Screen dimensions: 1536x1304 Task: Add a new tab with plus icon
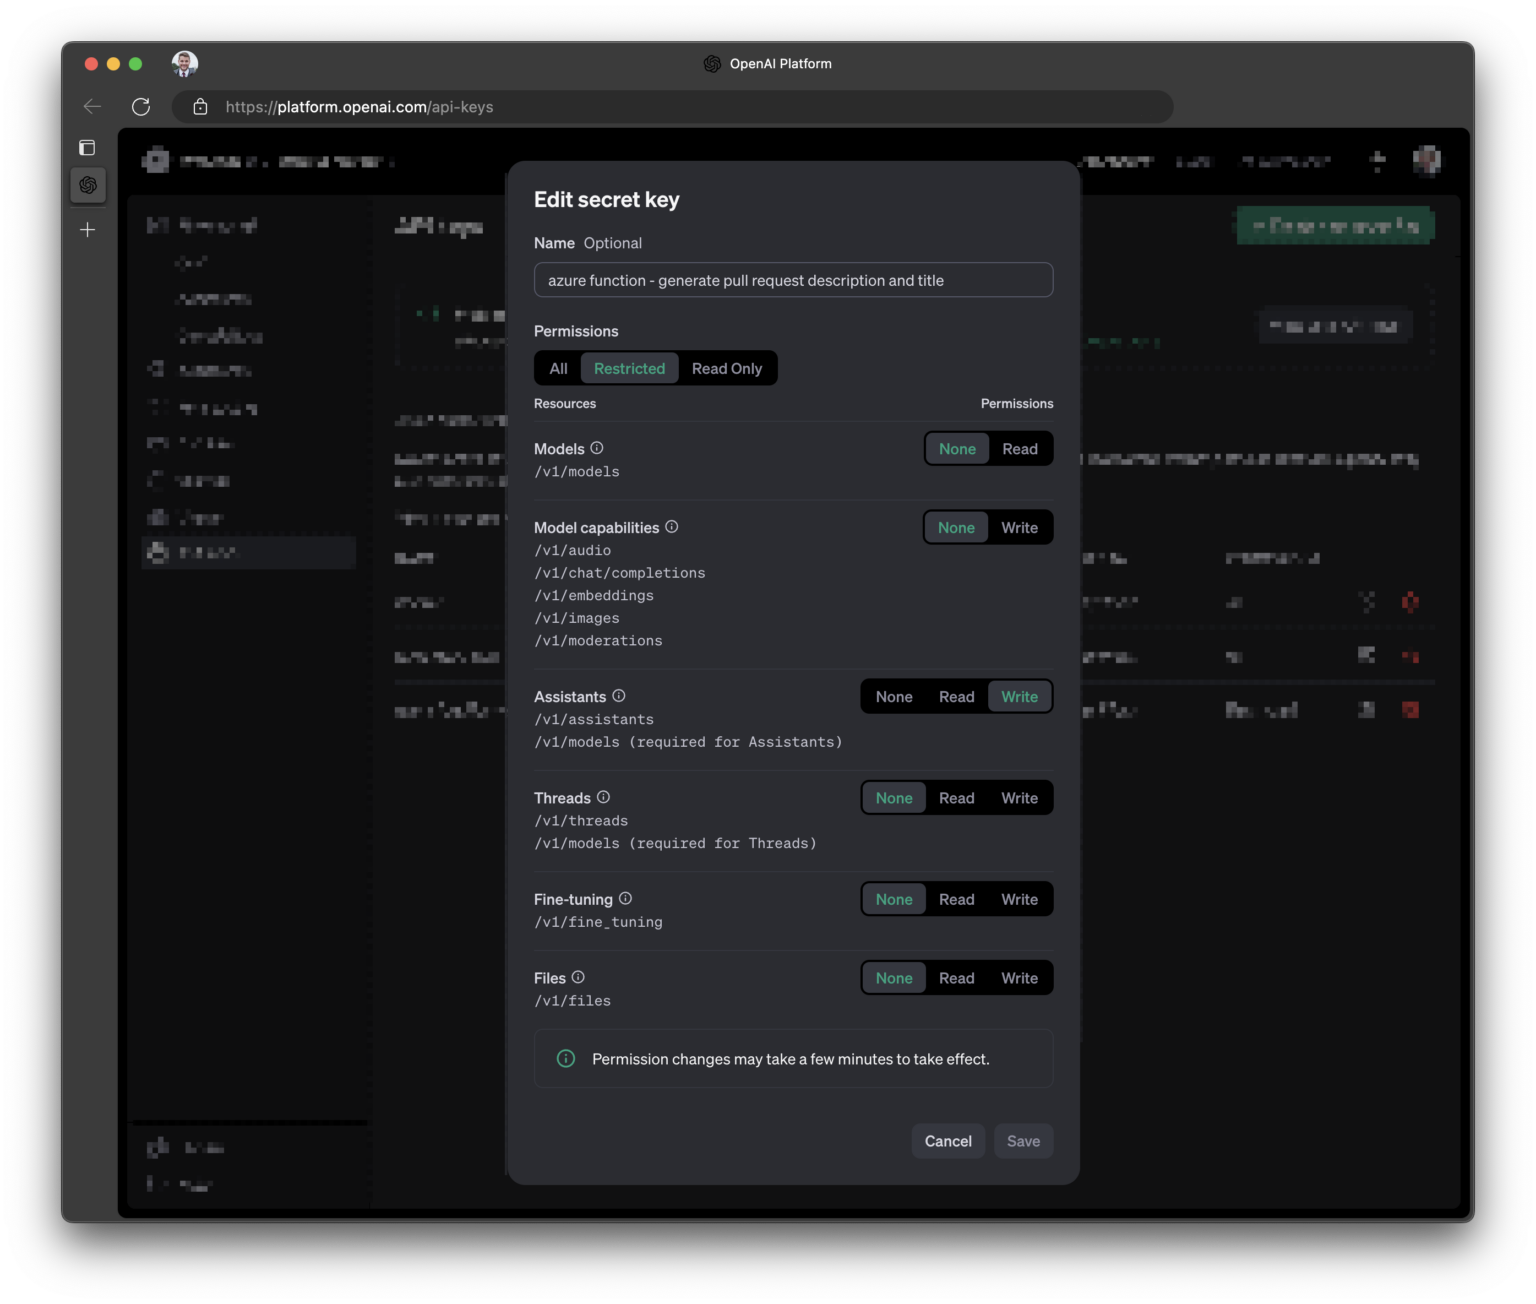[88, 230]
